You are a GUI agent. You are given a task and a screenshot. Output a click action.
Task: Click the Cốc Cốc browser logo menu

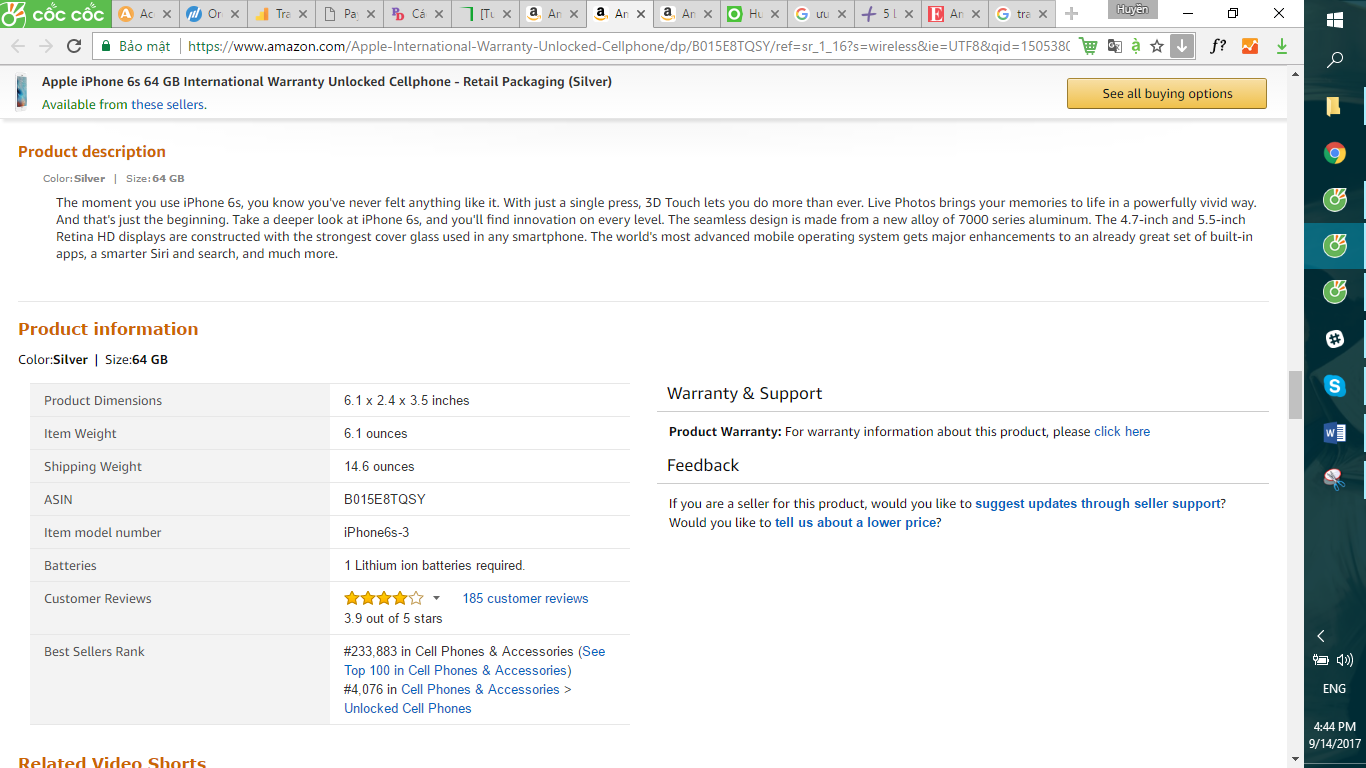(54, 14)
